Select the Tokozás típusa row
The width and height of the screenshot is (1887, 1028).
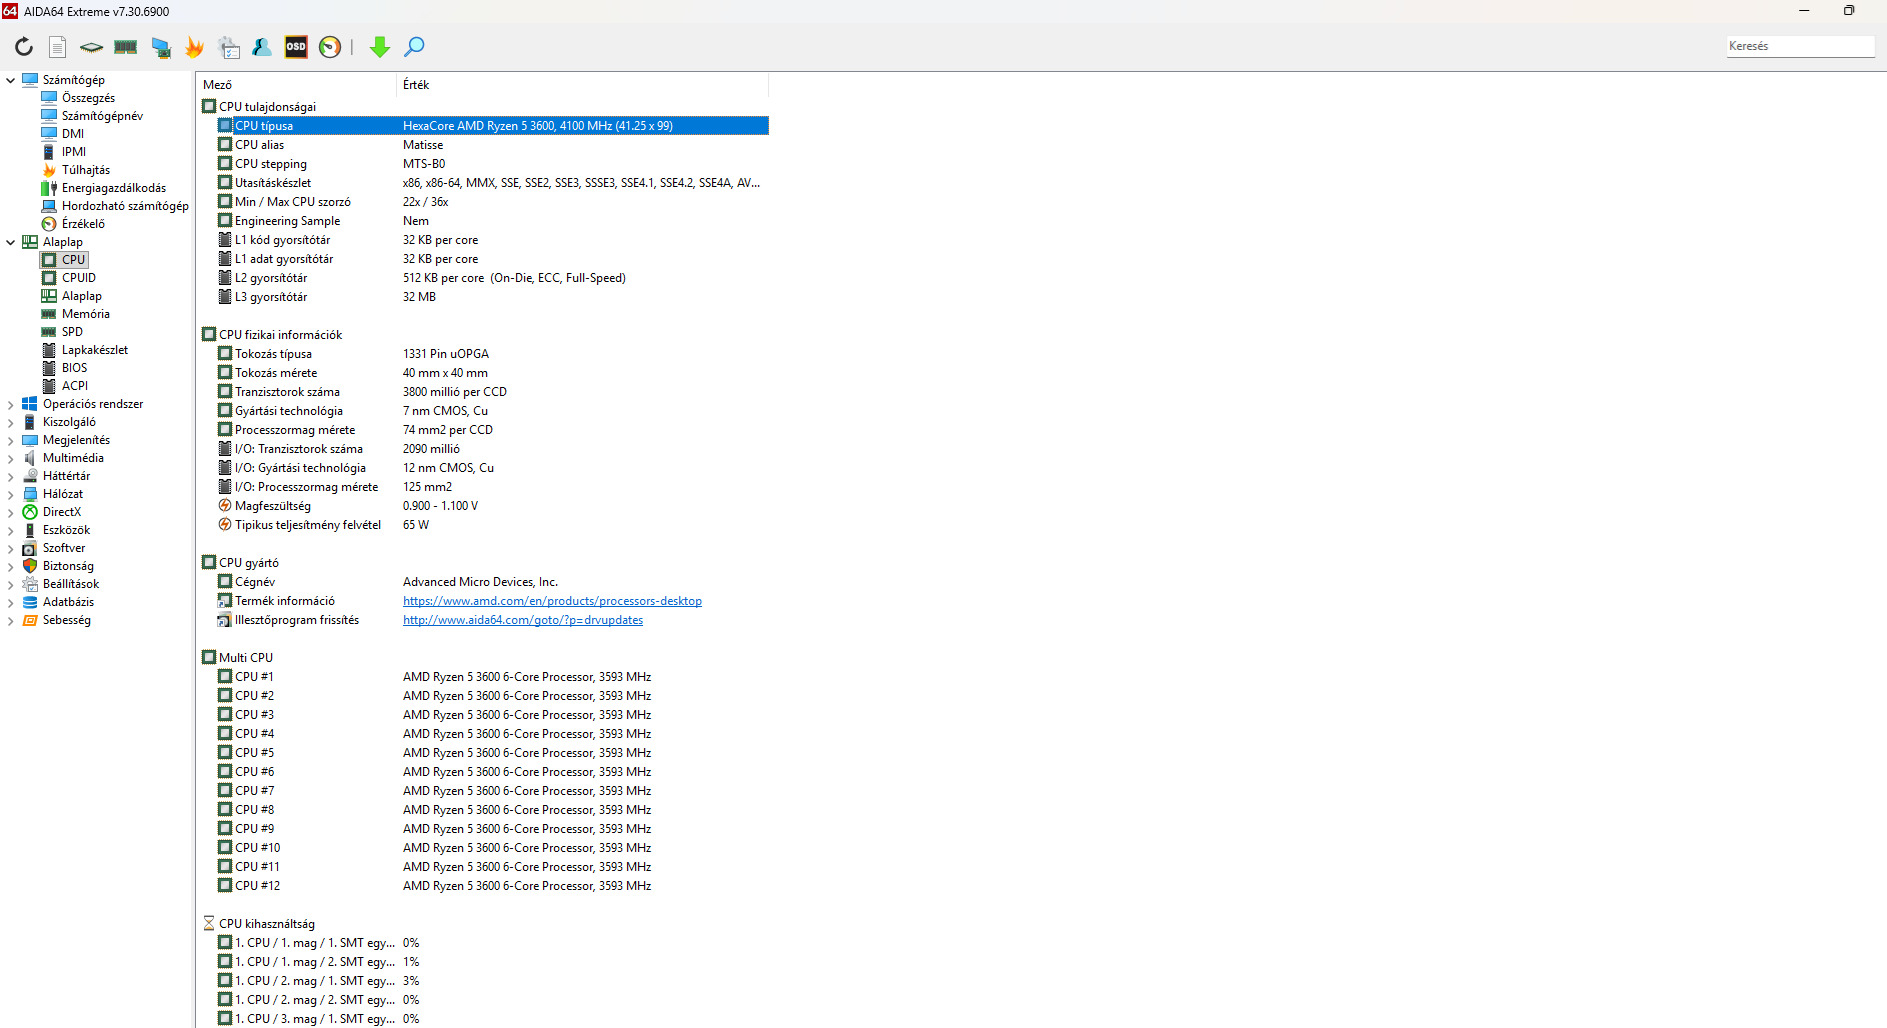tap(493, 354)
